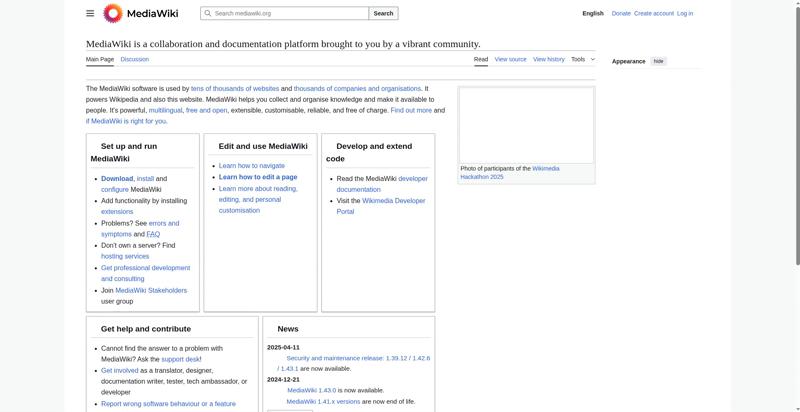
Task: Click the MediaWiki sunflower logo
Action: (113, 13)
